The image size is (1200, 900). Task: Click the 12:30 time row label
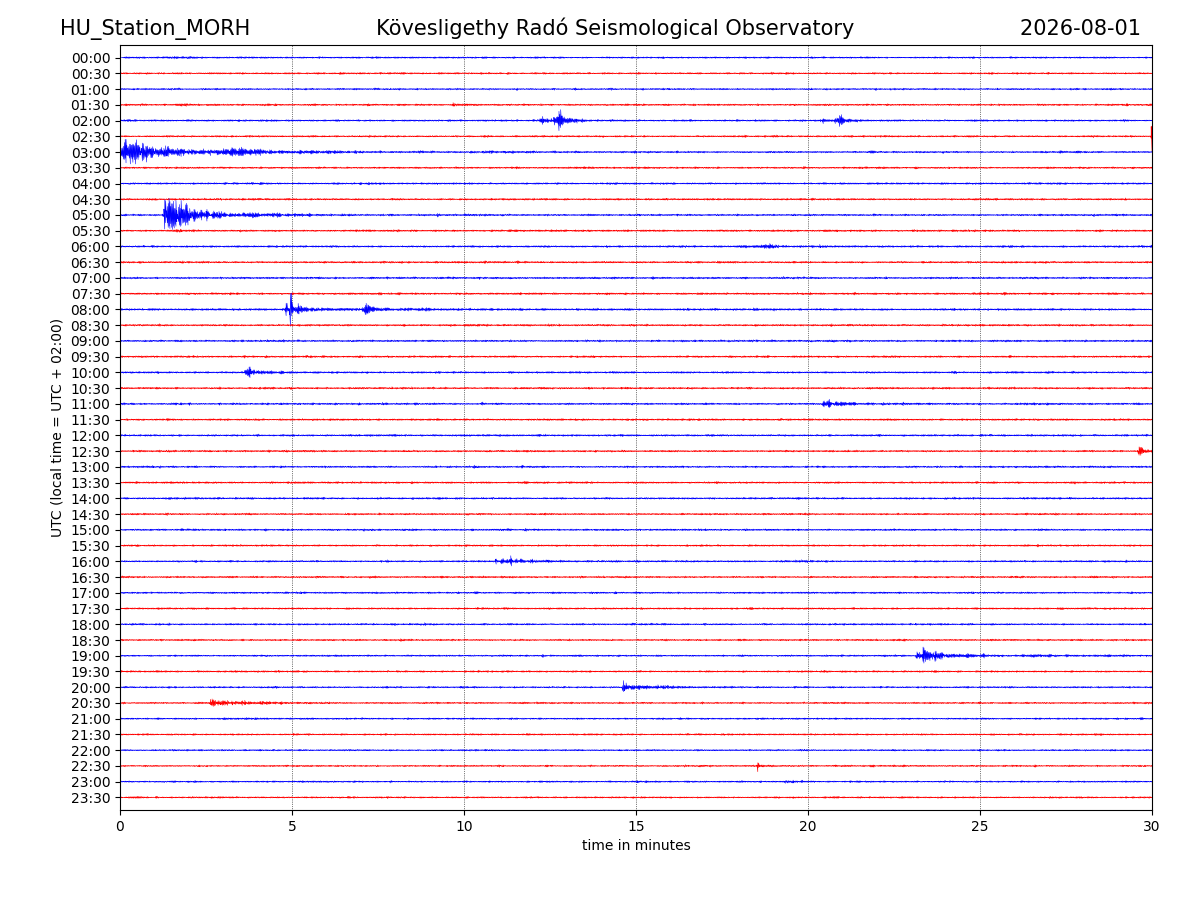(x=91, y=452)
